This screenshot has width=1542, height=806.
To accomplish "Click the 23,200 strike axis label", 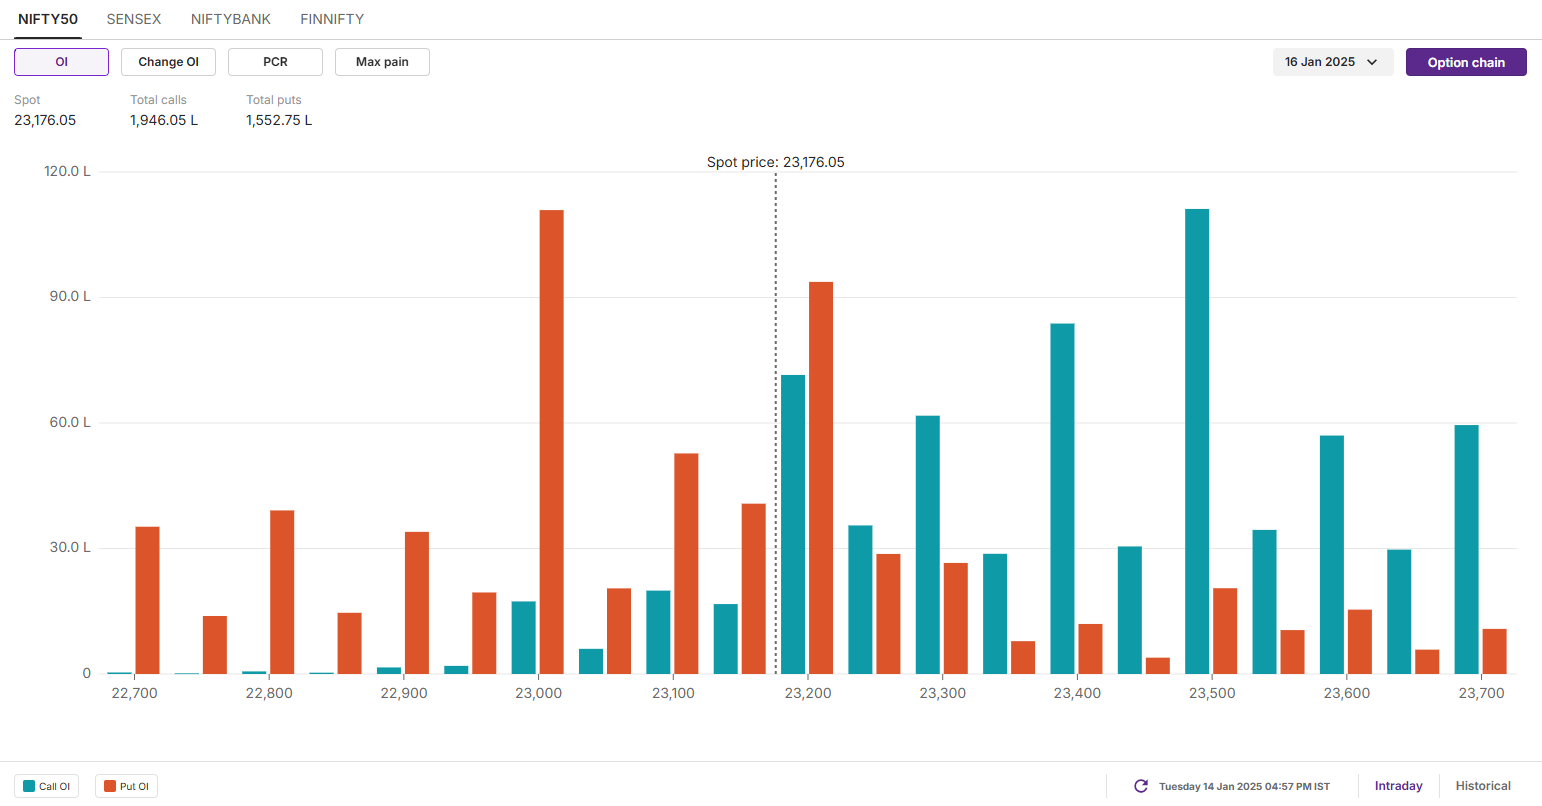I will pyautogui.click(x=808, y=693).
